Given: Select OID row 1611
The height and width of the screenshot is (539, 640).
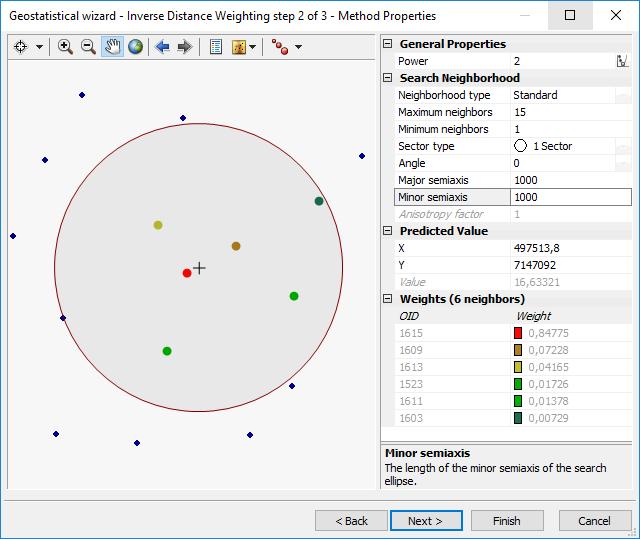Looking at the screenshot, I should coord(513,401).
